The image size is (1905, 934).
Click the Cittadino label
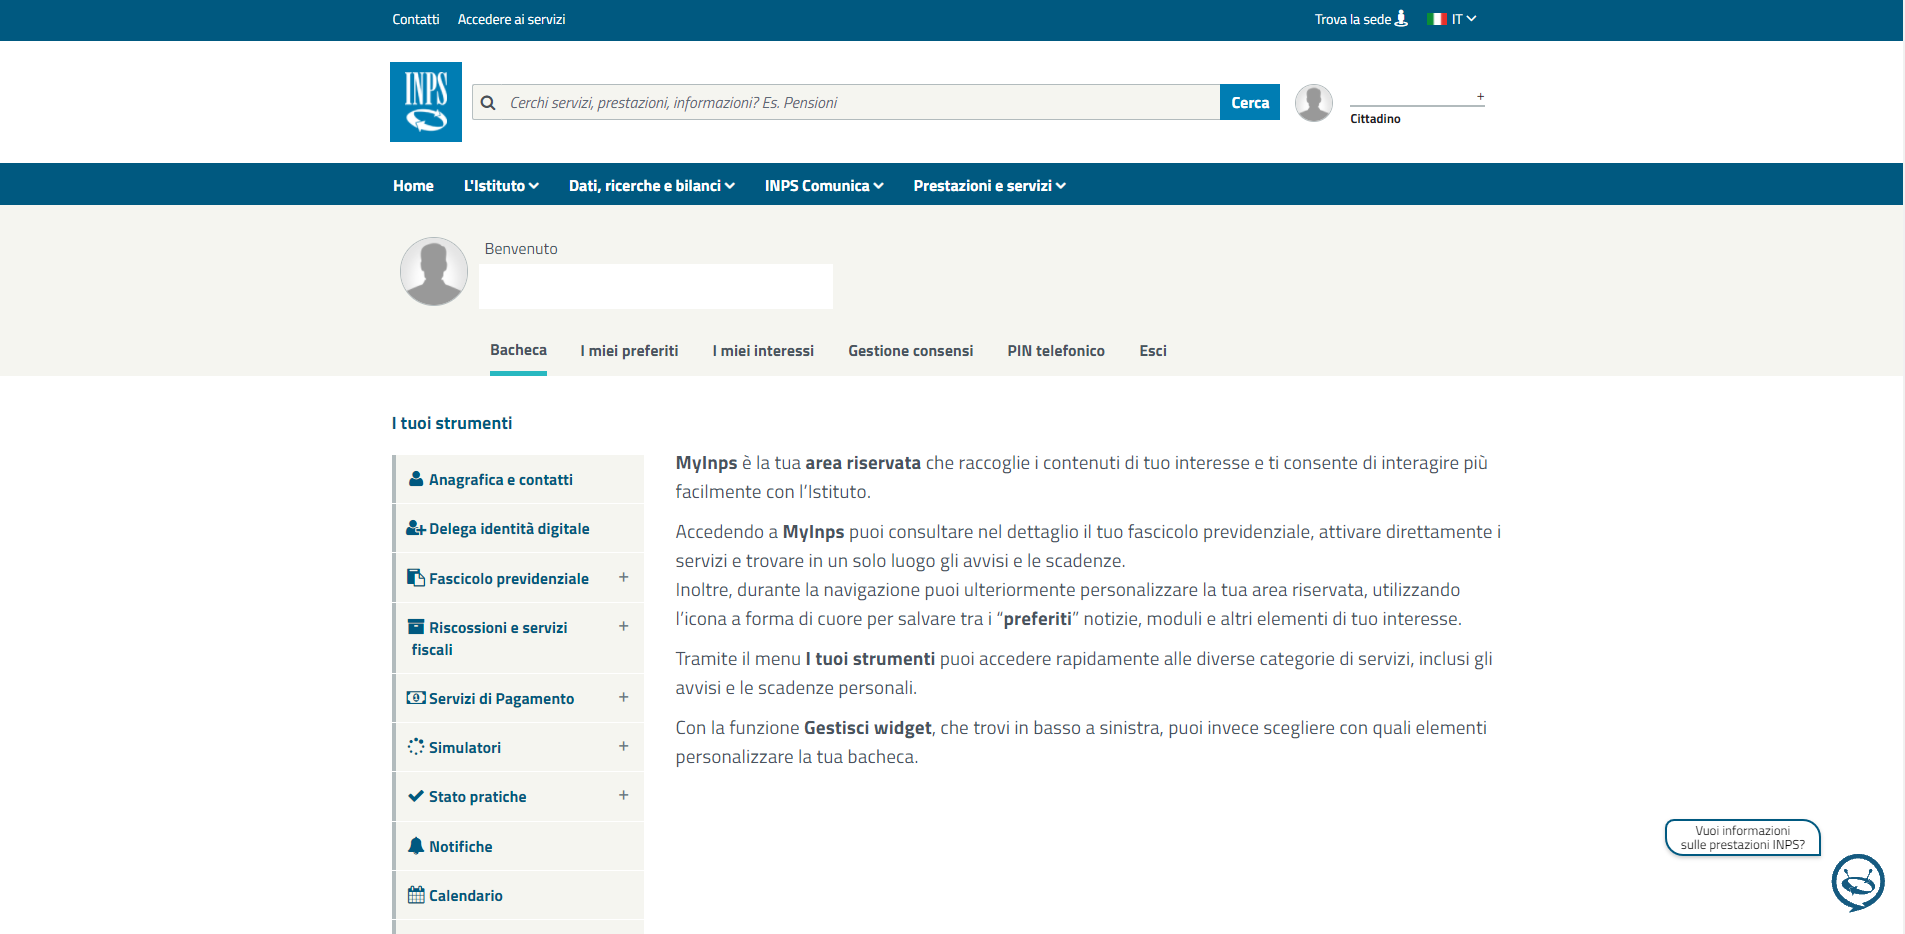tap(1375, 119)
